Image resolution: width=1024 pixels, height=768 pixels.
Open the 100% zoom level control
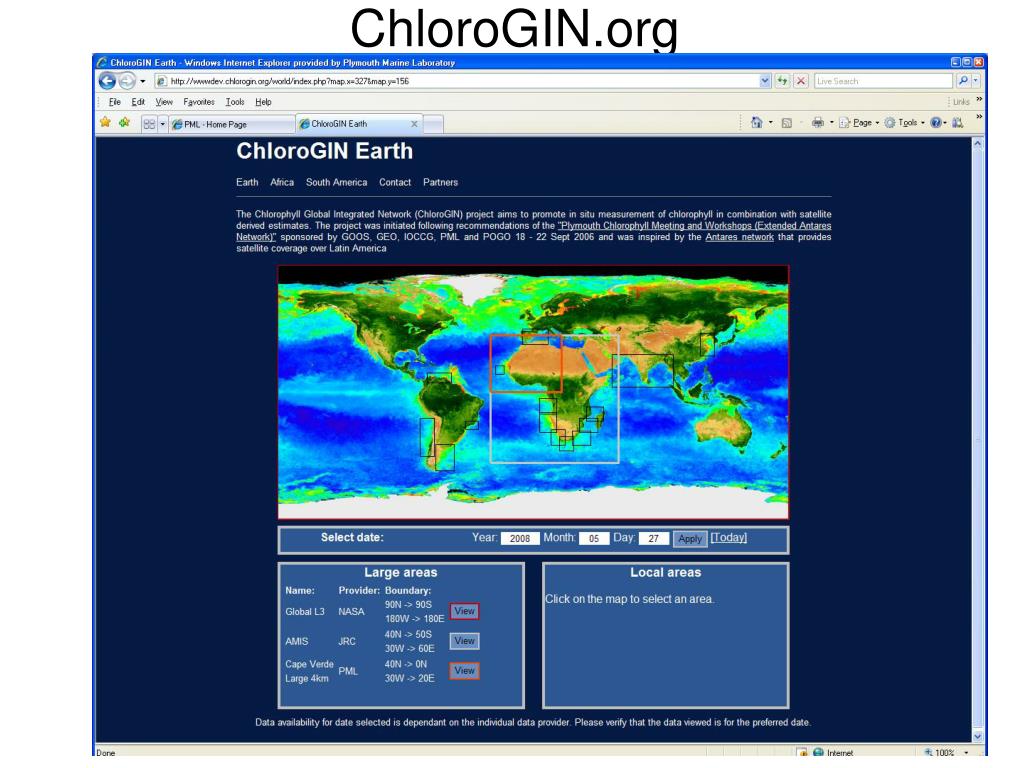pos(946,752)
